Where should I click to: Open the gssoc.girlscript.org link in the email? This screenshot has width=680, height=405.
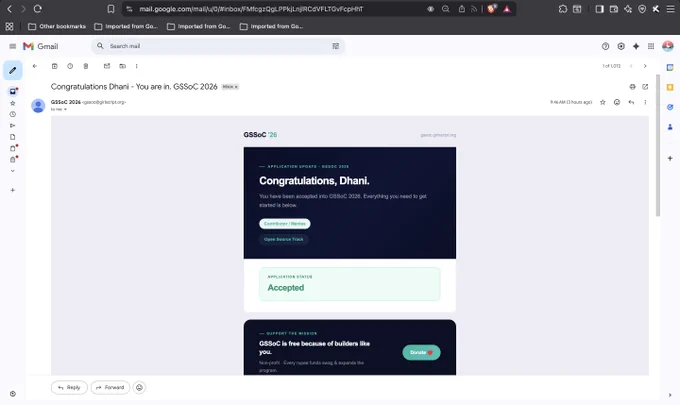(438, 135)
